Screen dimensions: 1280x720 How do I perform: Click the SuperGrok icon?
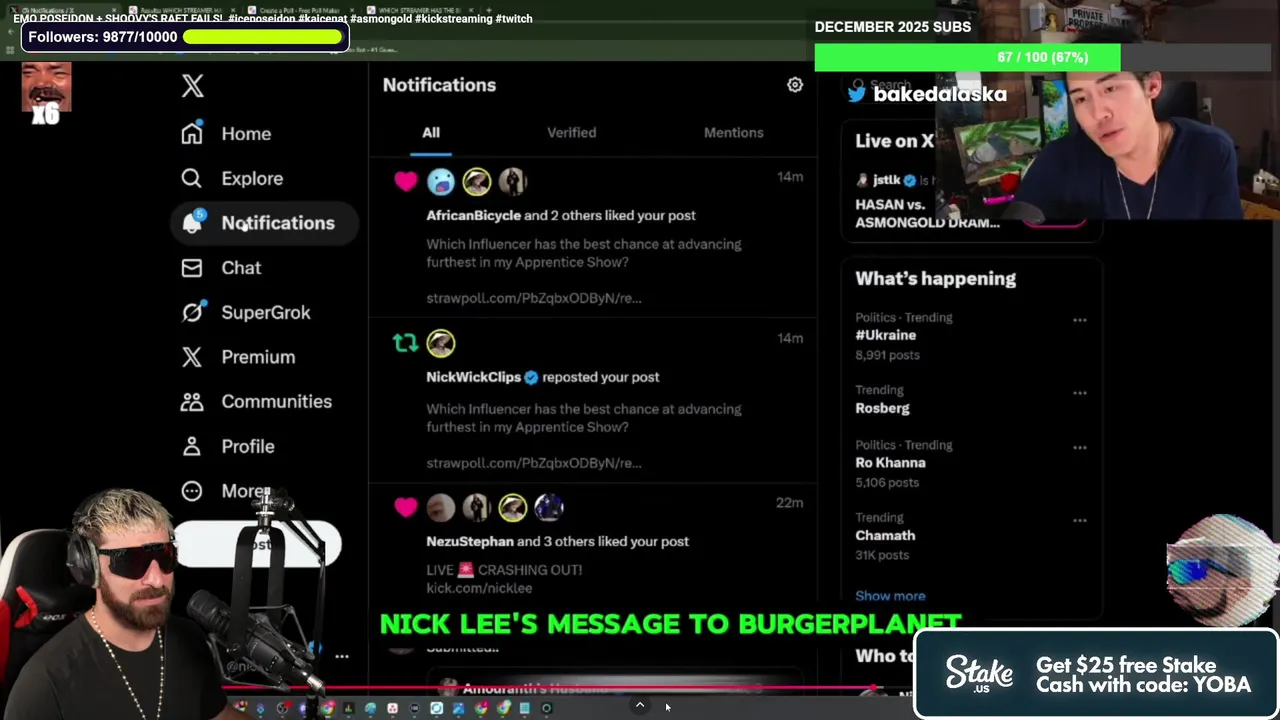(x=192, y=312)
